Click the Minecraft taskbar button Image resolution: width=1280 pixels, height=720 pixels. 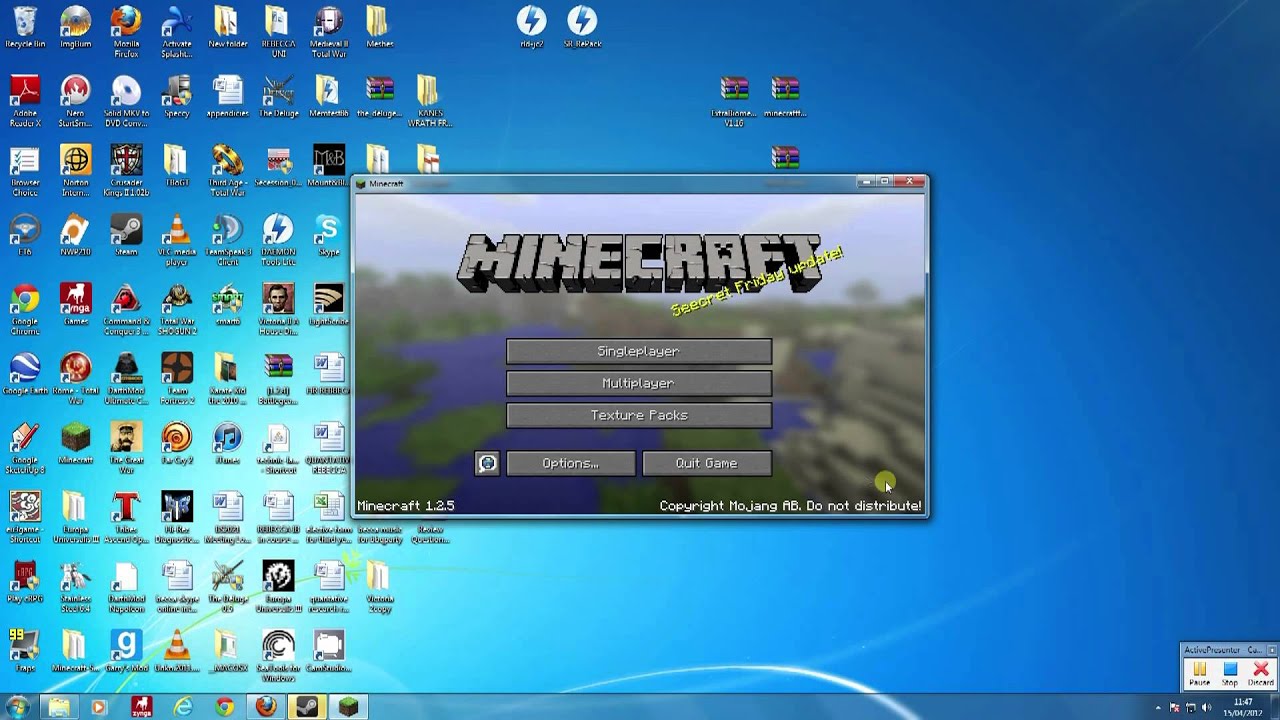(348, 707)
